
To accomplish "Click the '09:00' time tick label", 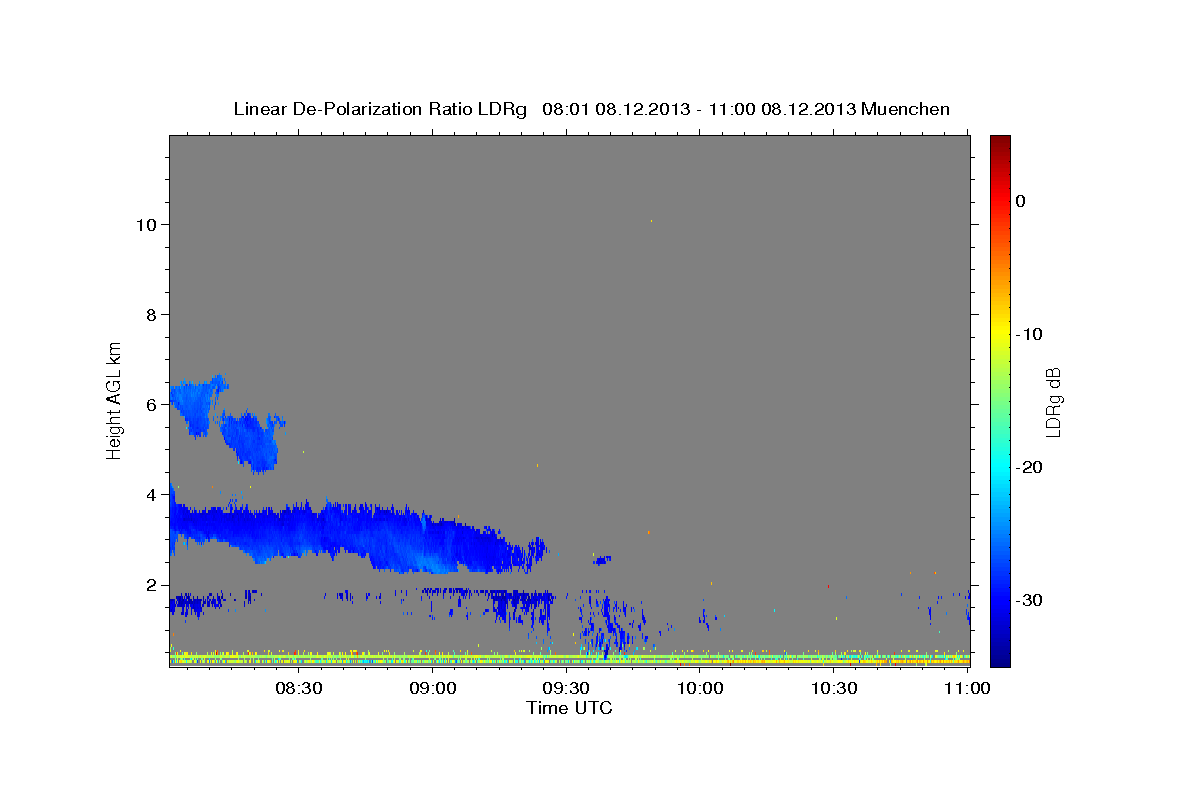I will pyautogui.click(x=434, y=688).
